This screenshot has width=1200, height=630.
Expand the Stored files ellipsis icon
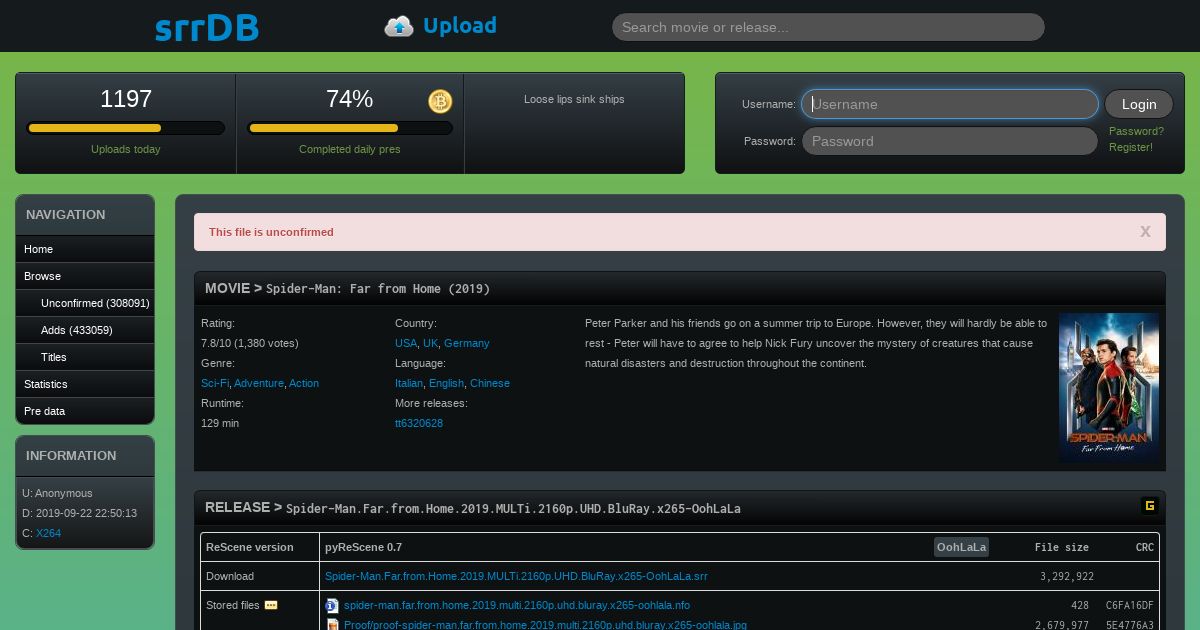(271, 605)
